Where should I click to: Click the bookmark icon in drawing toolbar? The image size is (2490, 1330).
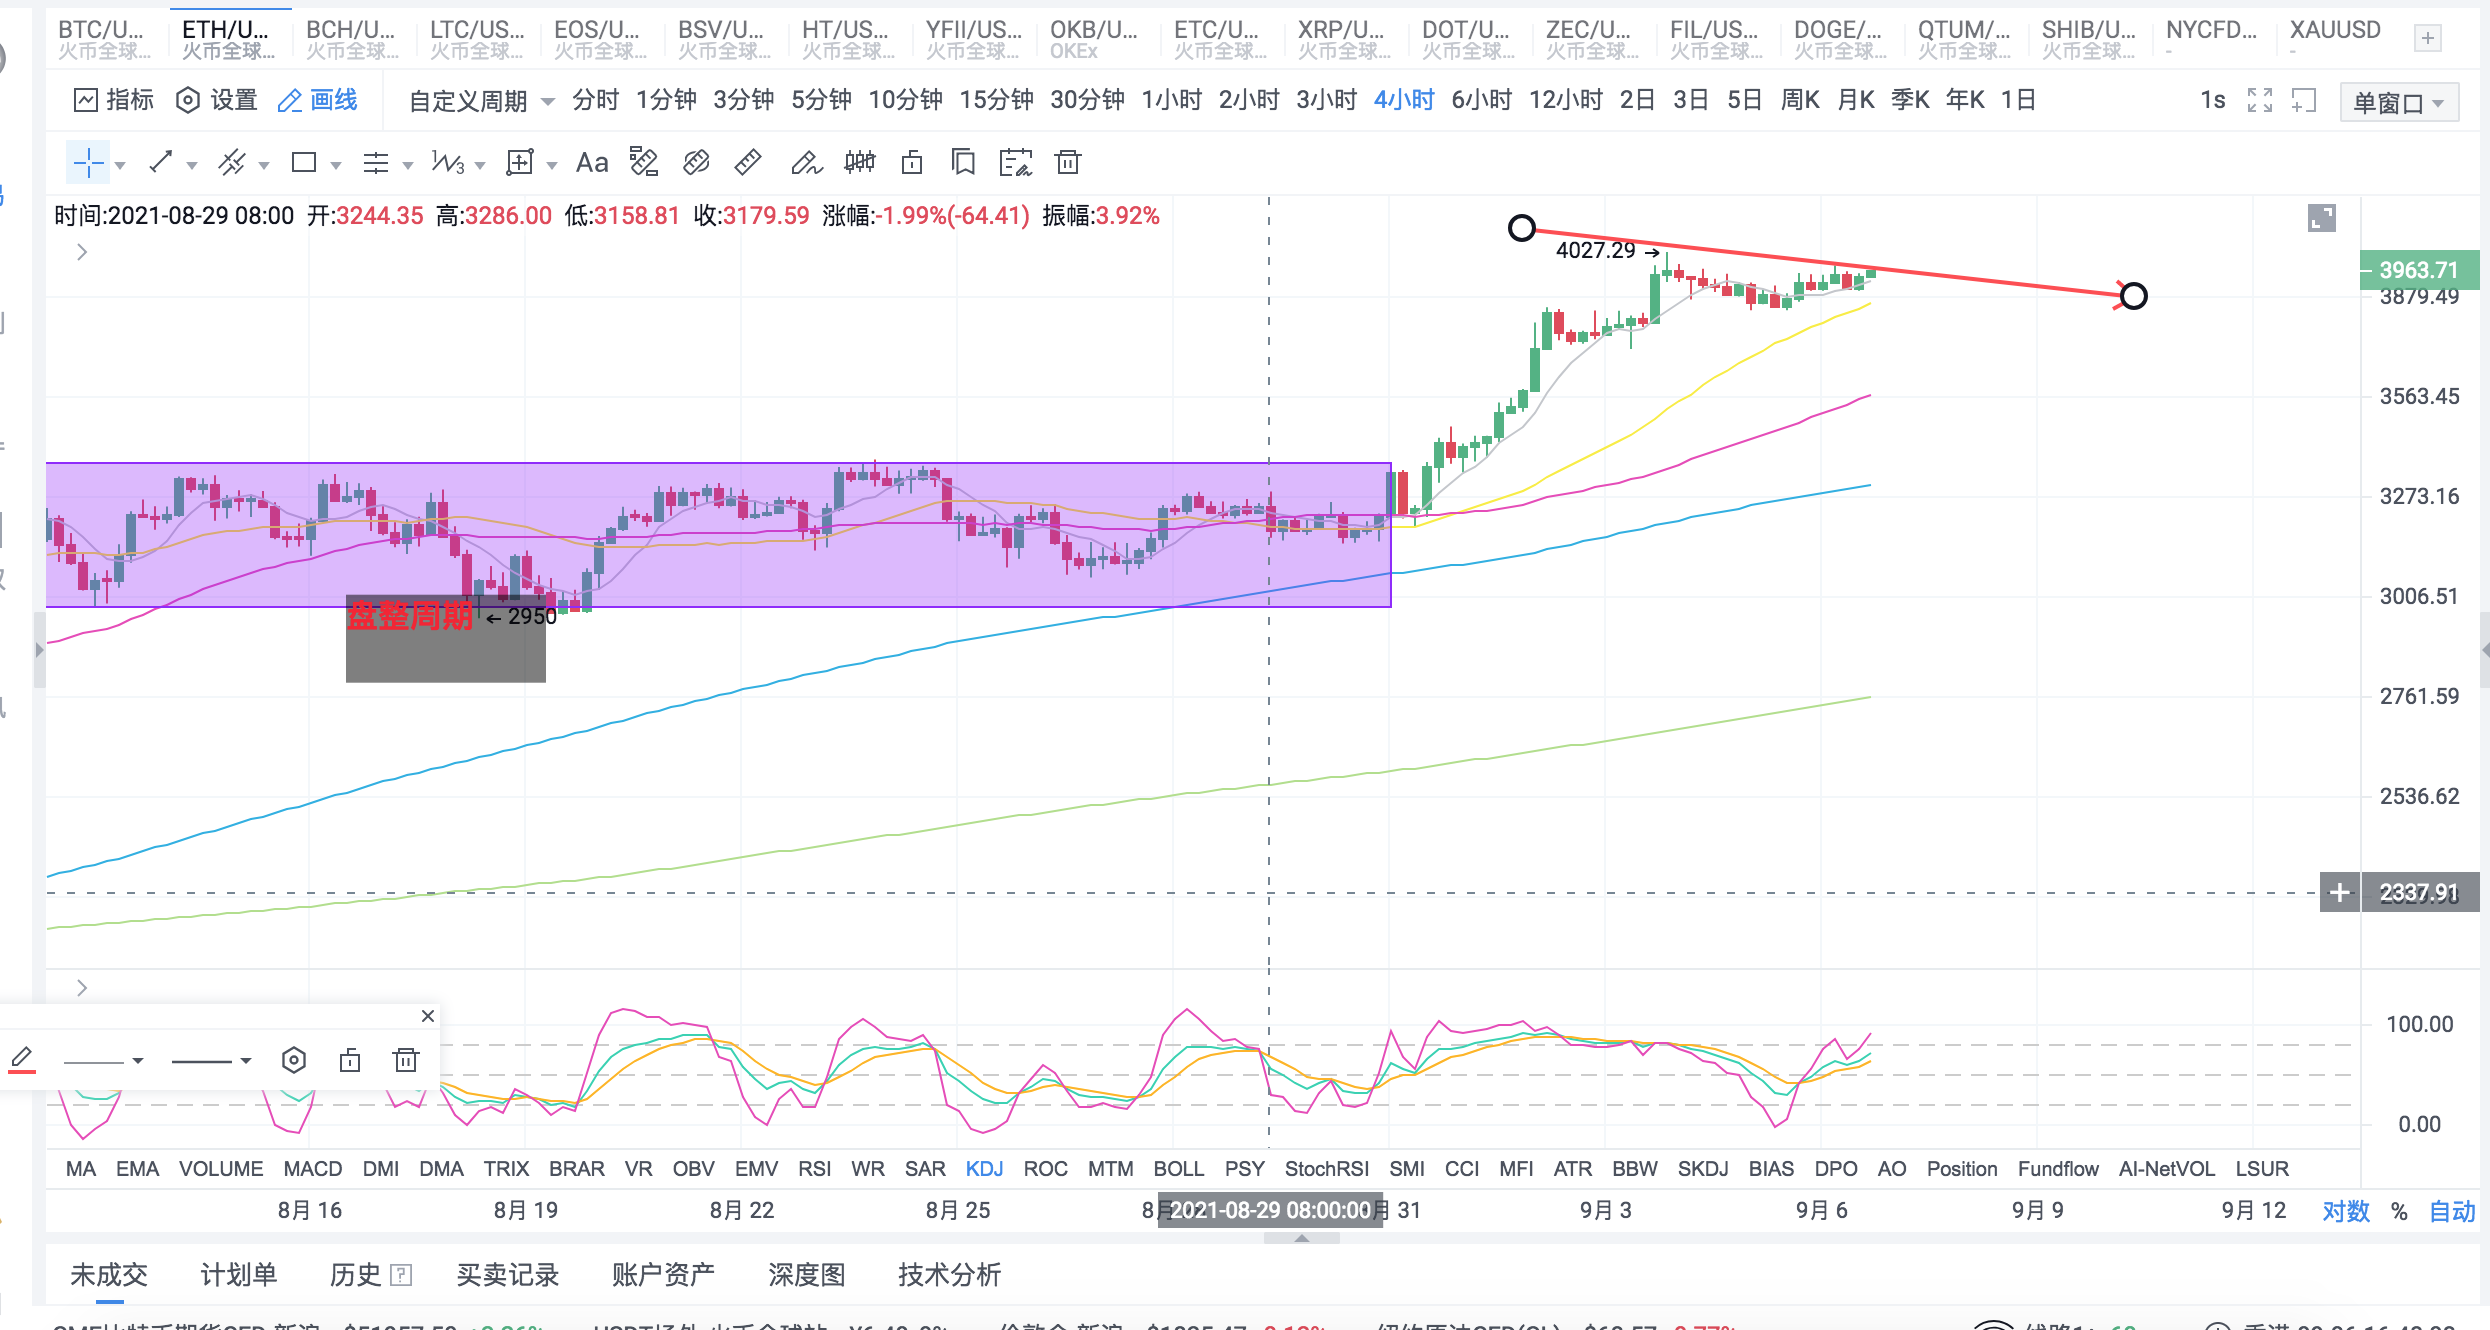[963, 162]
